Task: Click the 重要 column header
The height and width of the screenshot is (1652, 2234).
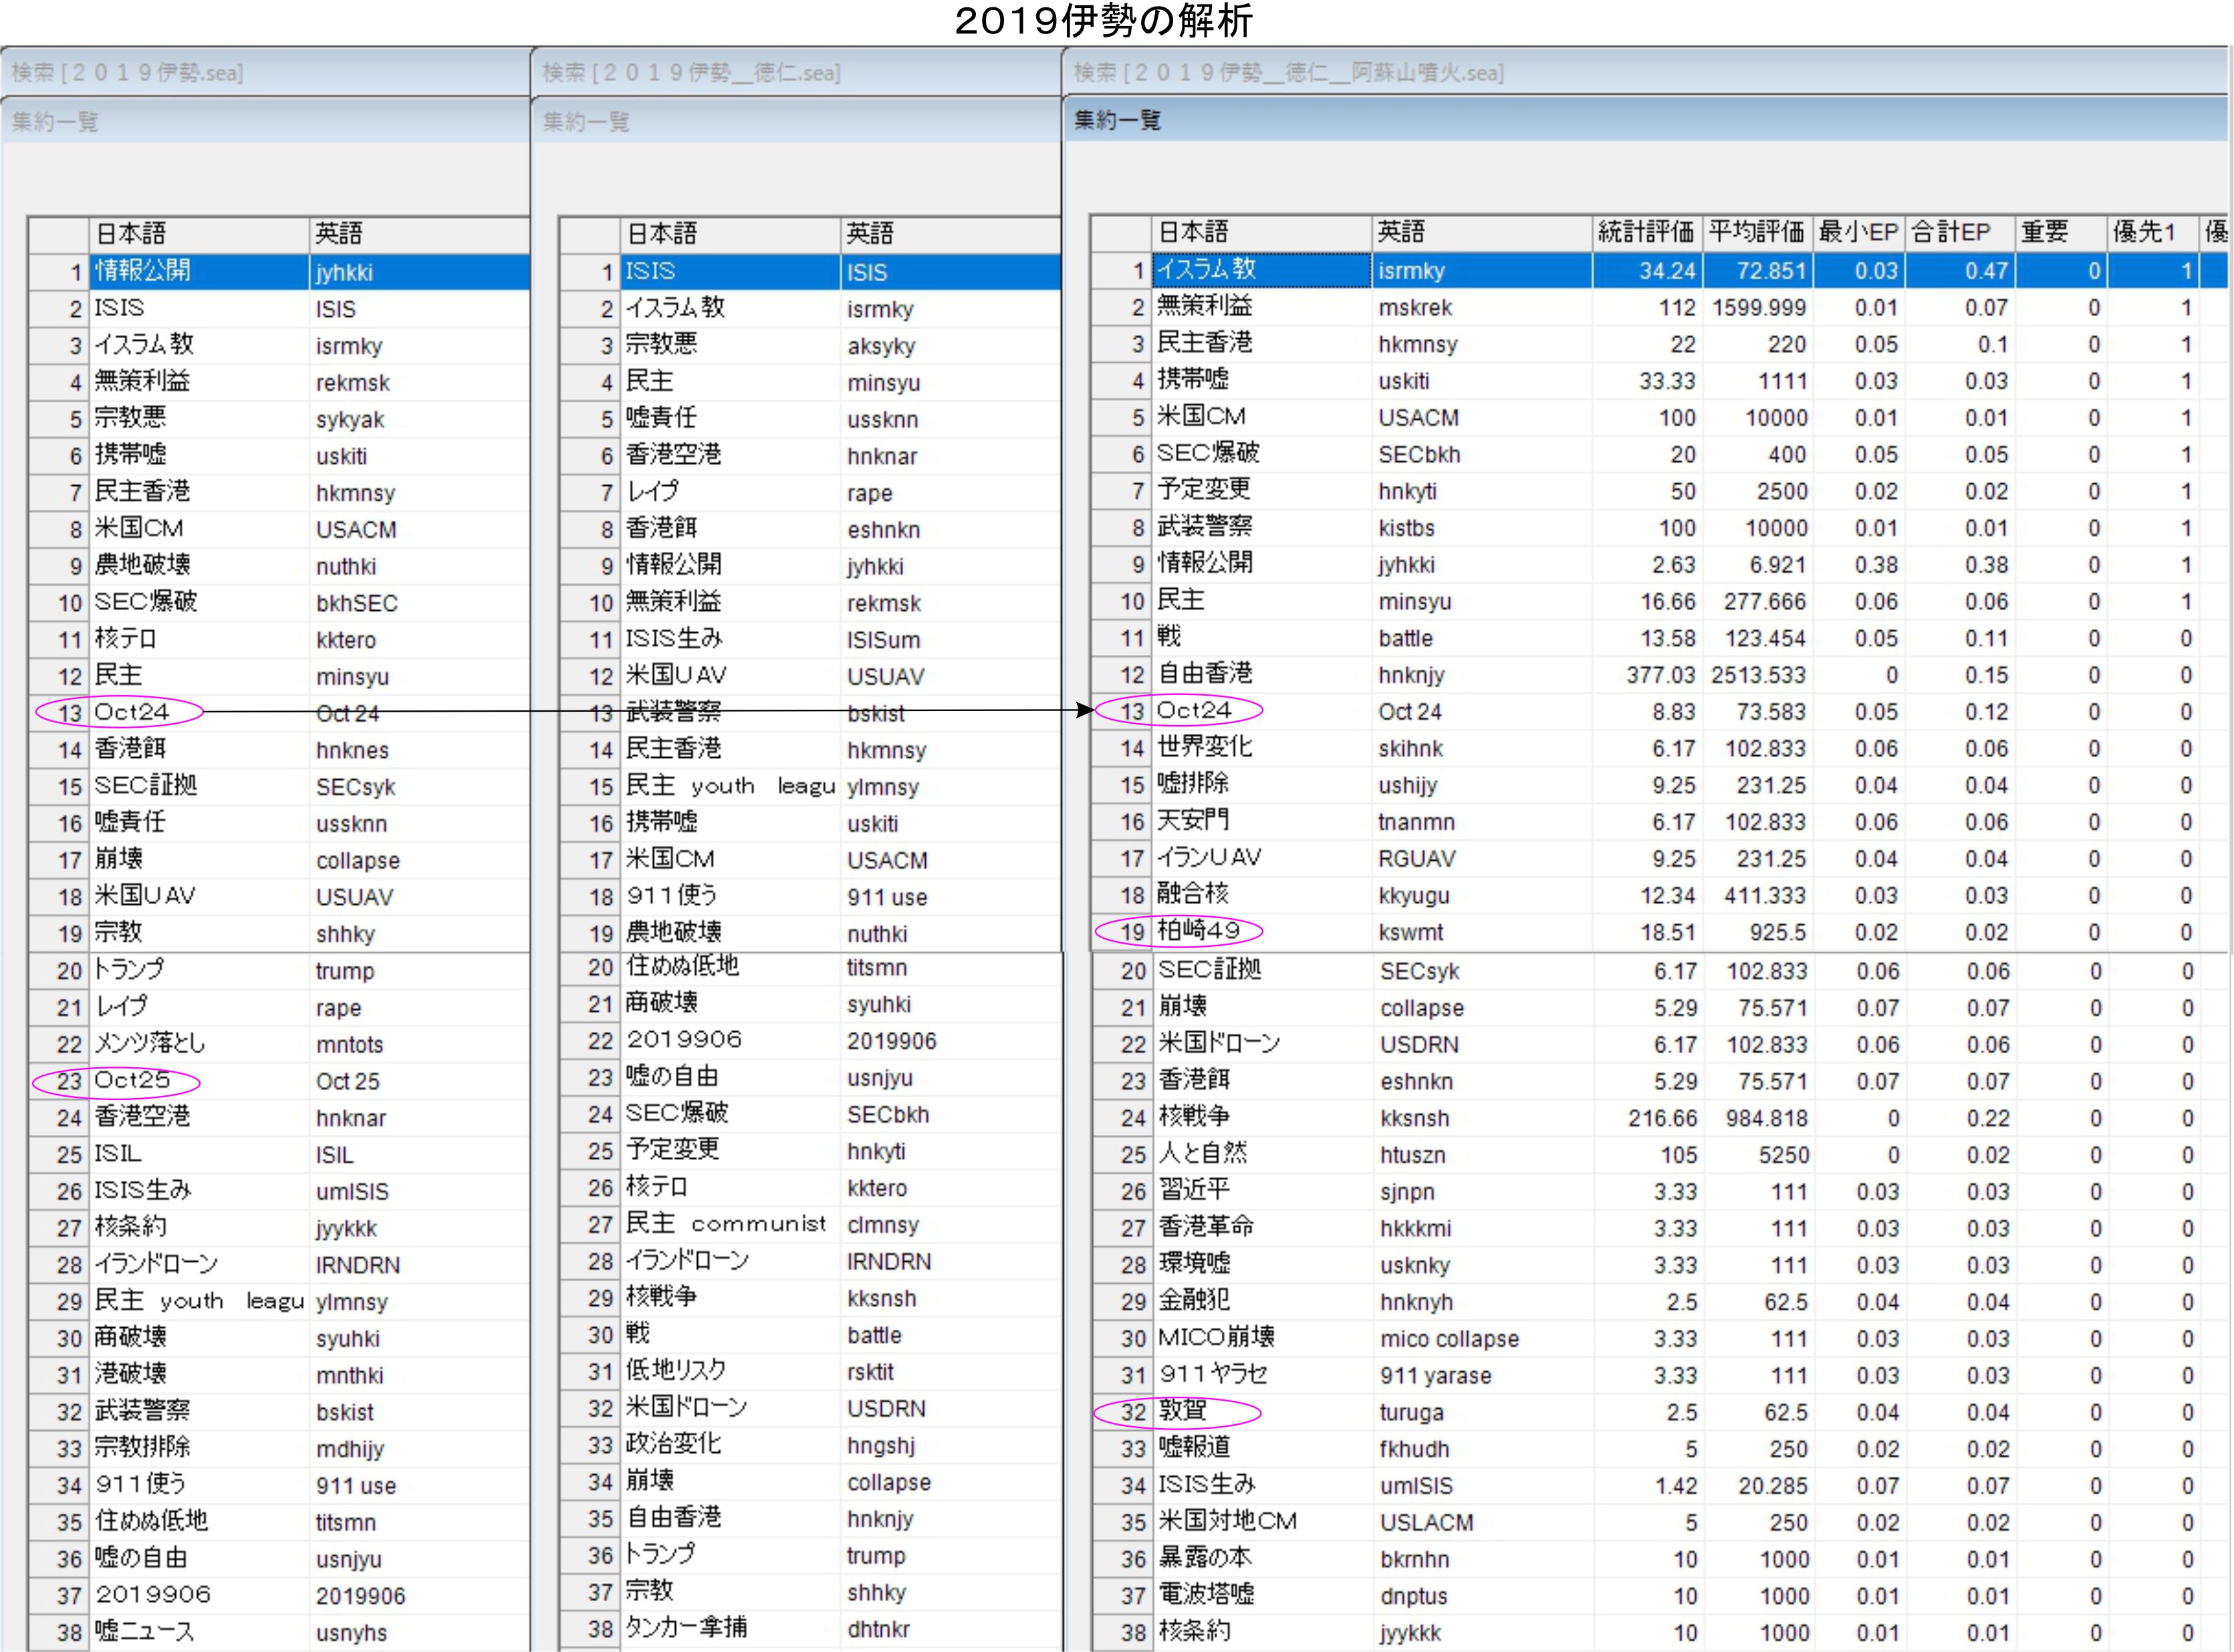Action: (x=2045, y=232)
